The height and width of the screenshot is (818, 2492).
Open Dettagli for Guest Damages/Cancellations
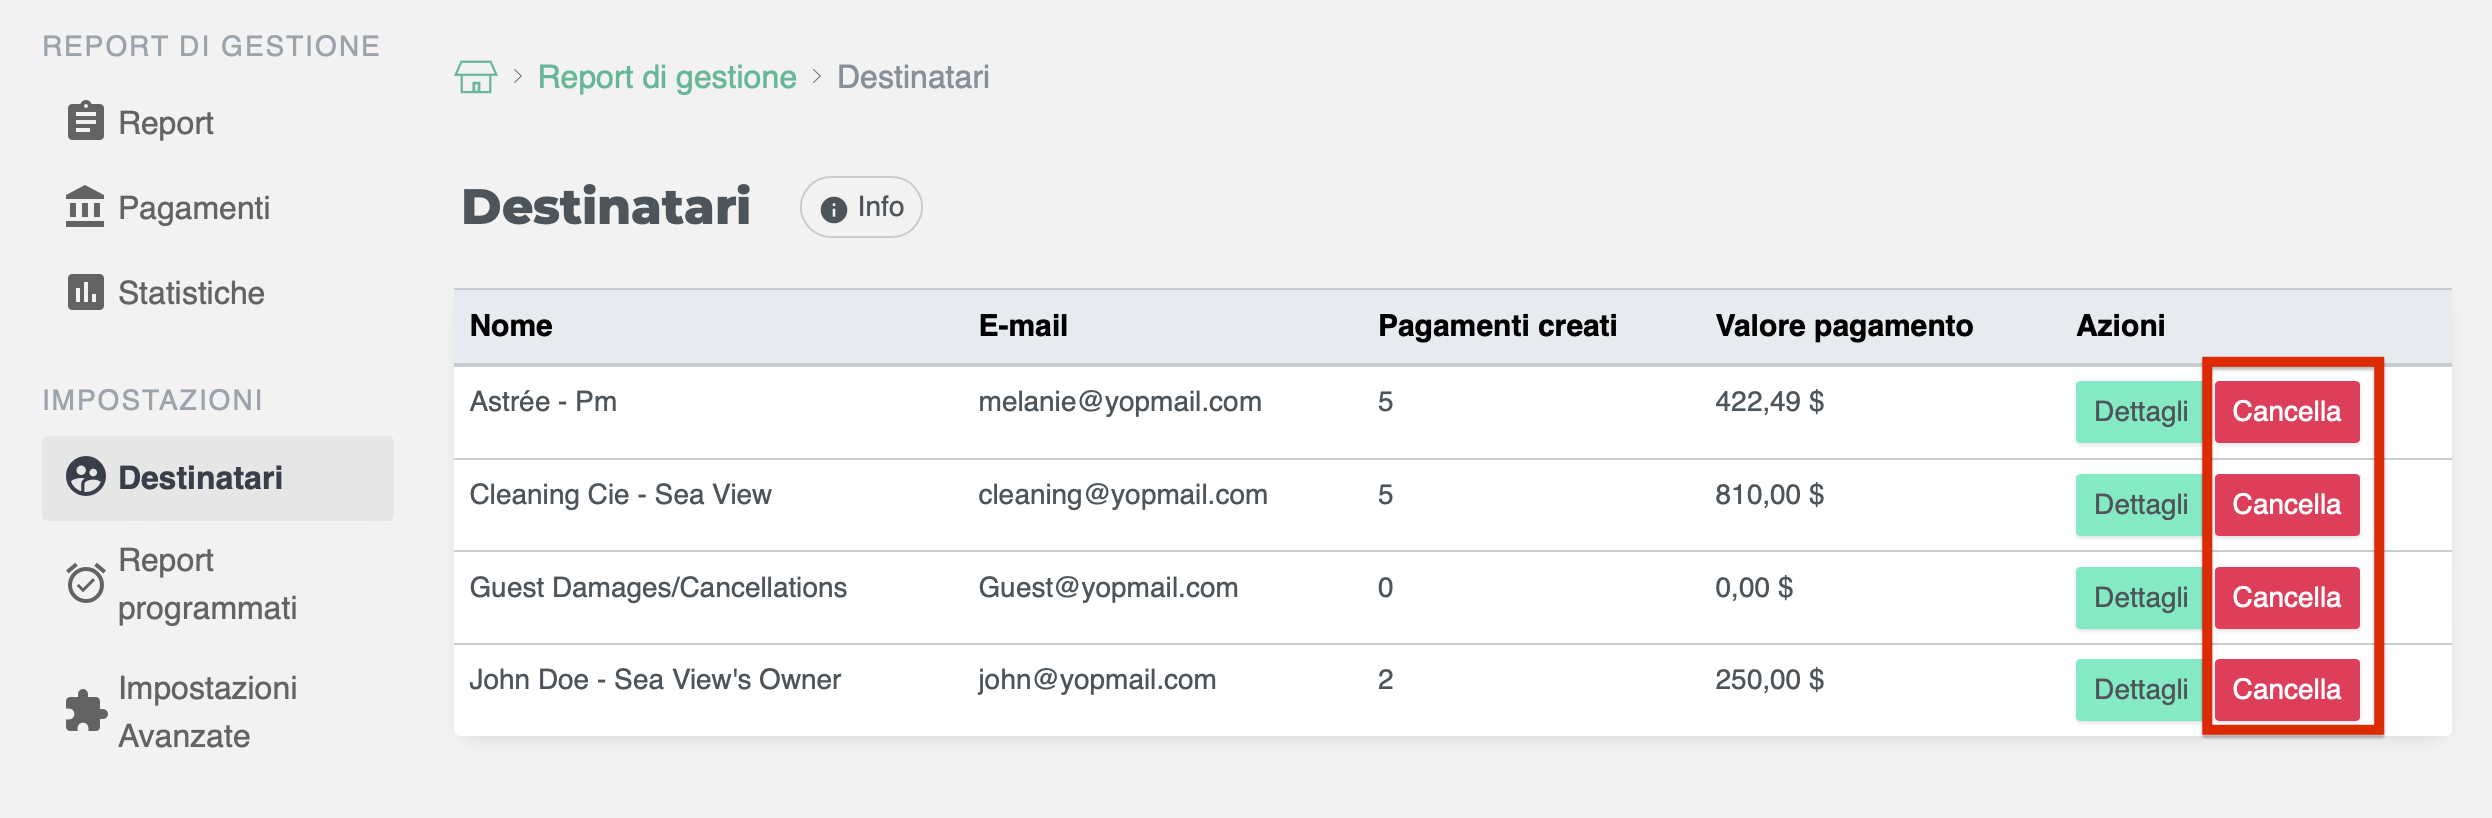tap(2140, 598)
